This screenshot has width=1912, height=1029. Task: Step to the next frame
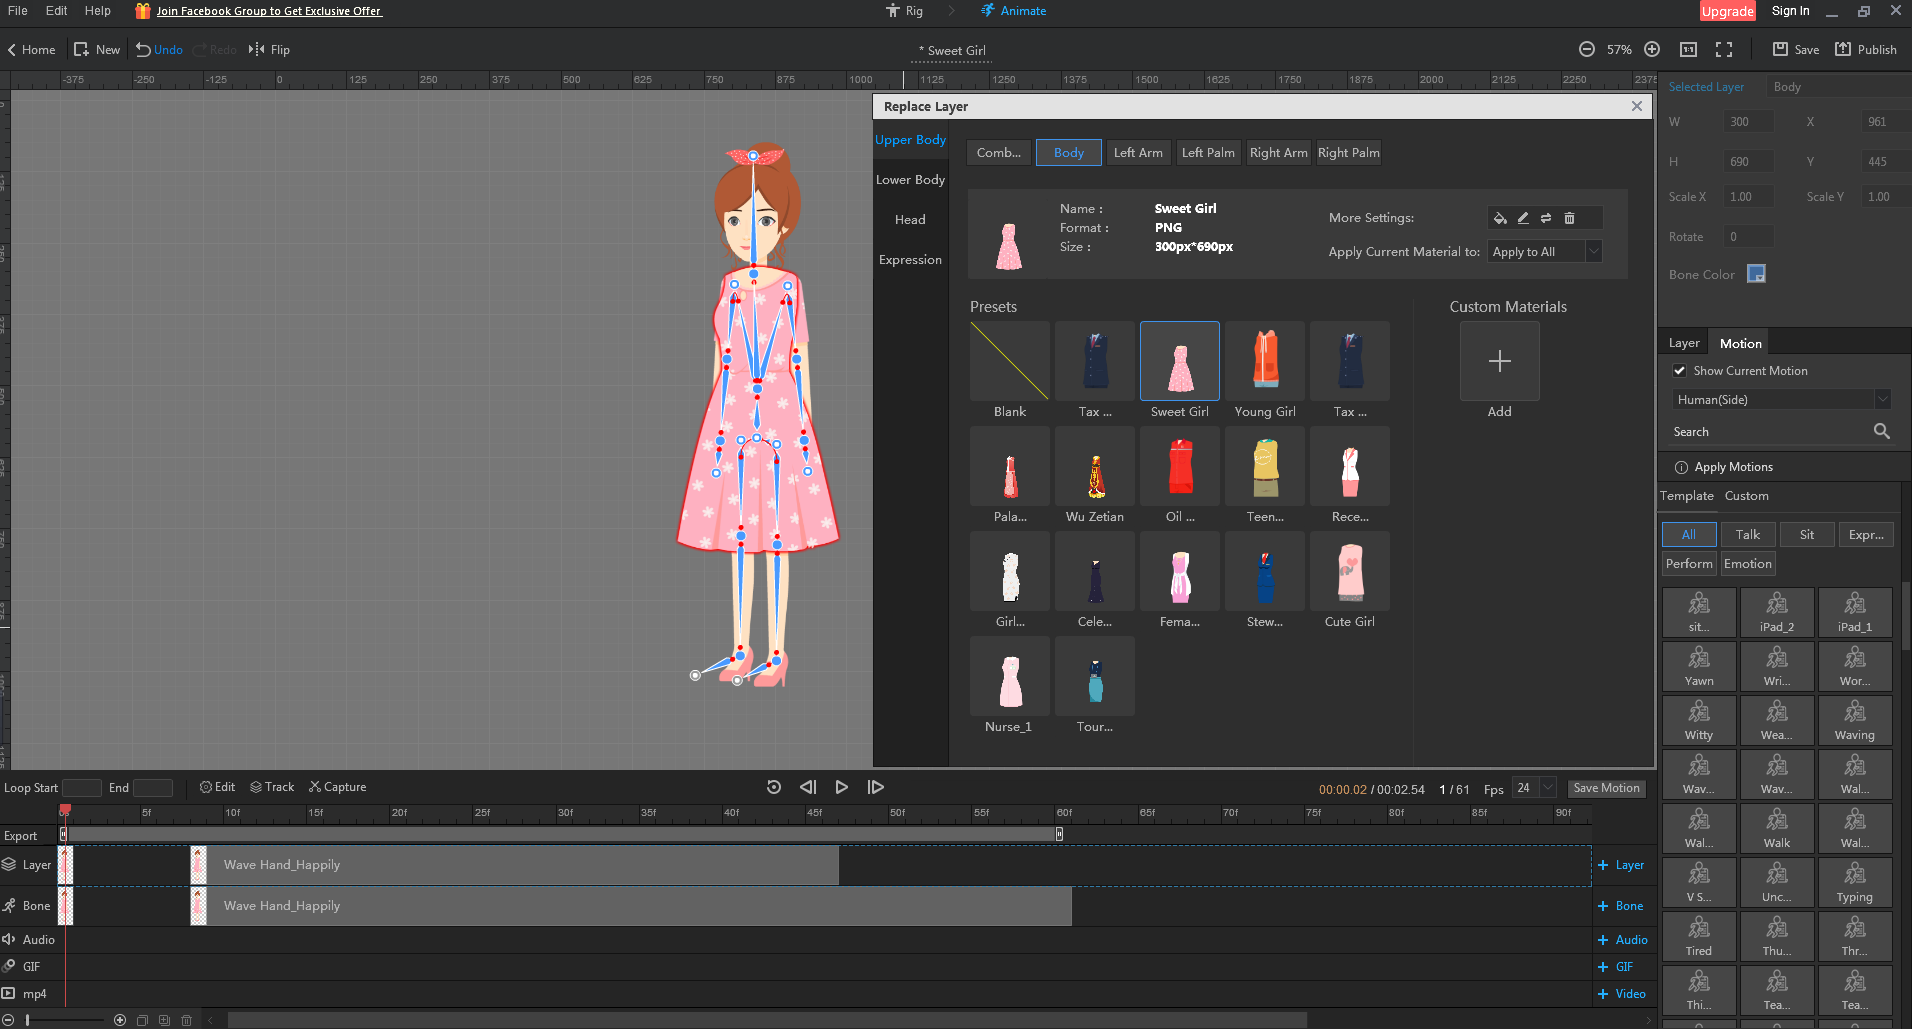click(x=876, y=787)
